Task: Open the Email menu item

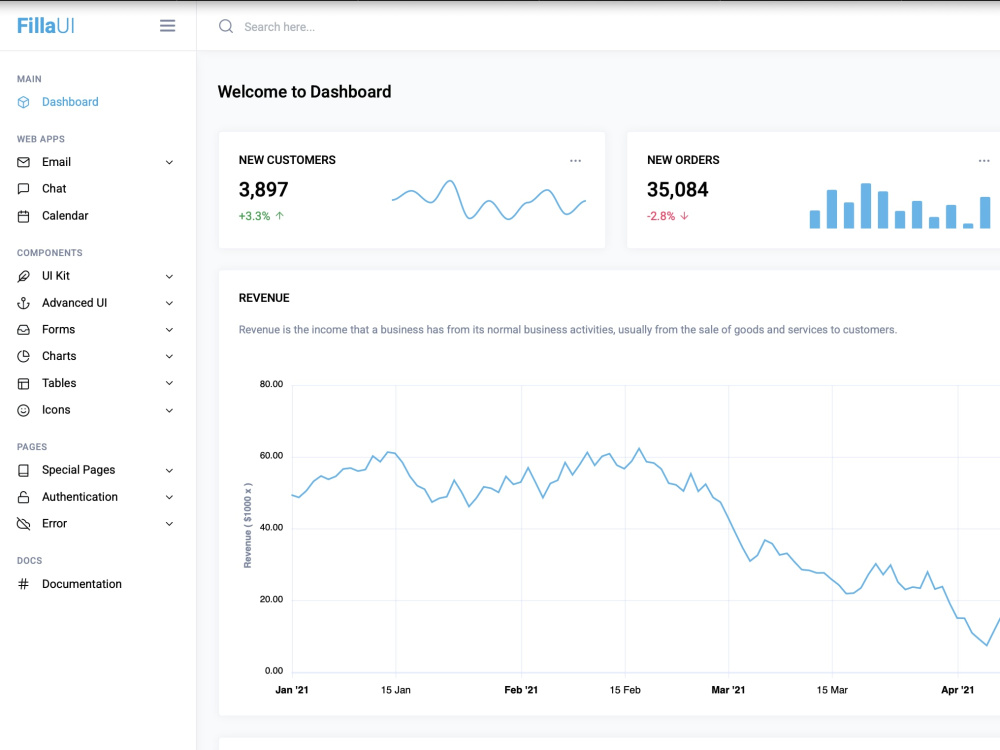Action: 56,162
